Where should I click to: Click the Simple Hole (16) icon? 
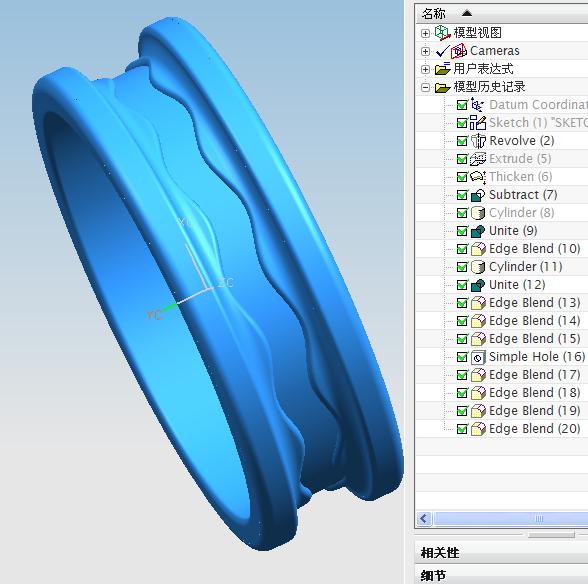pyautogui.click(x=478, y=357)
